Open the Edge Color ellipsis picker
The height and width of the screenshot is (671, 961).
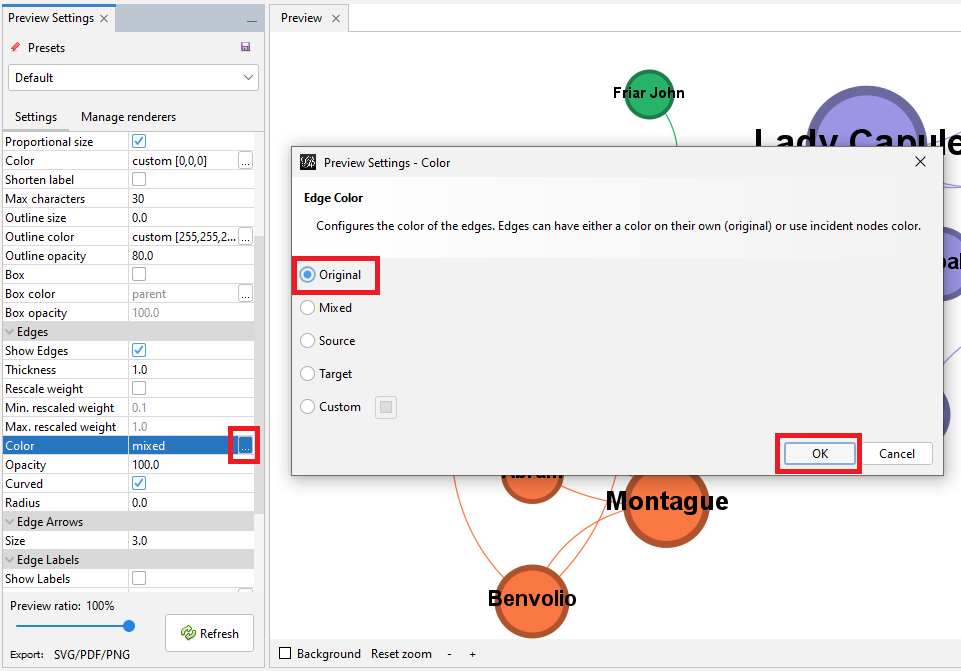point(244,445)
